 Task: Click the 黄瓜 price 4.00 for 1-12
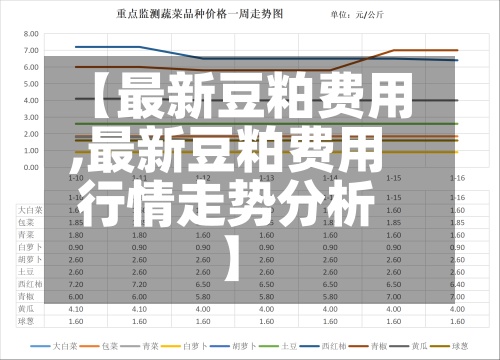(x=203, y=309)
